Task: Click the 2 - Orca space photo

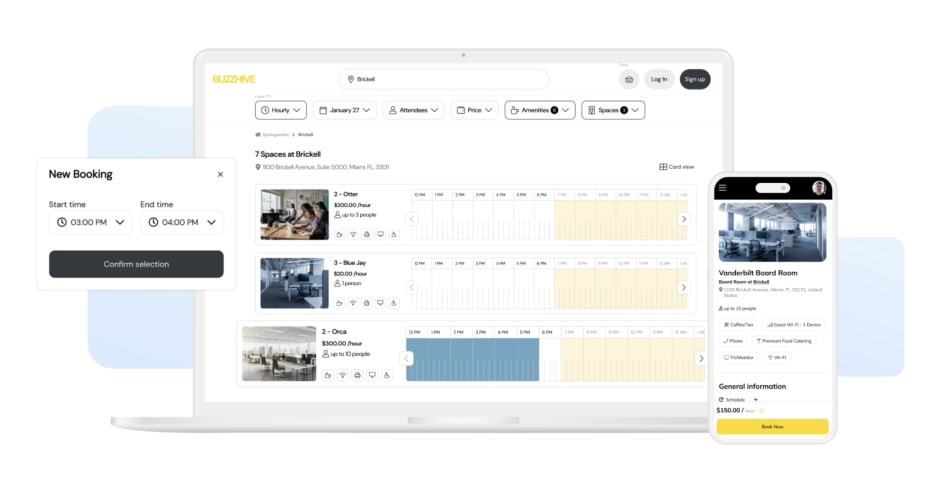Action: [x=279, y=354]
